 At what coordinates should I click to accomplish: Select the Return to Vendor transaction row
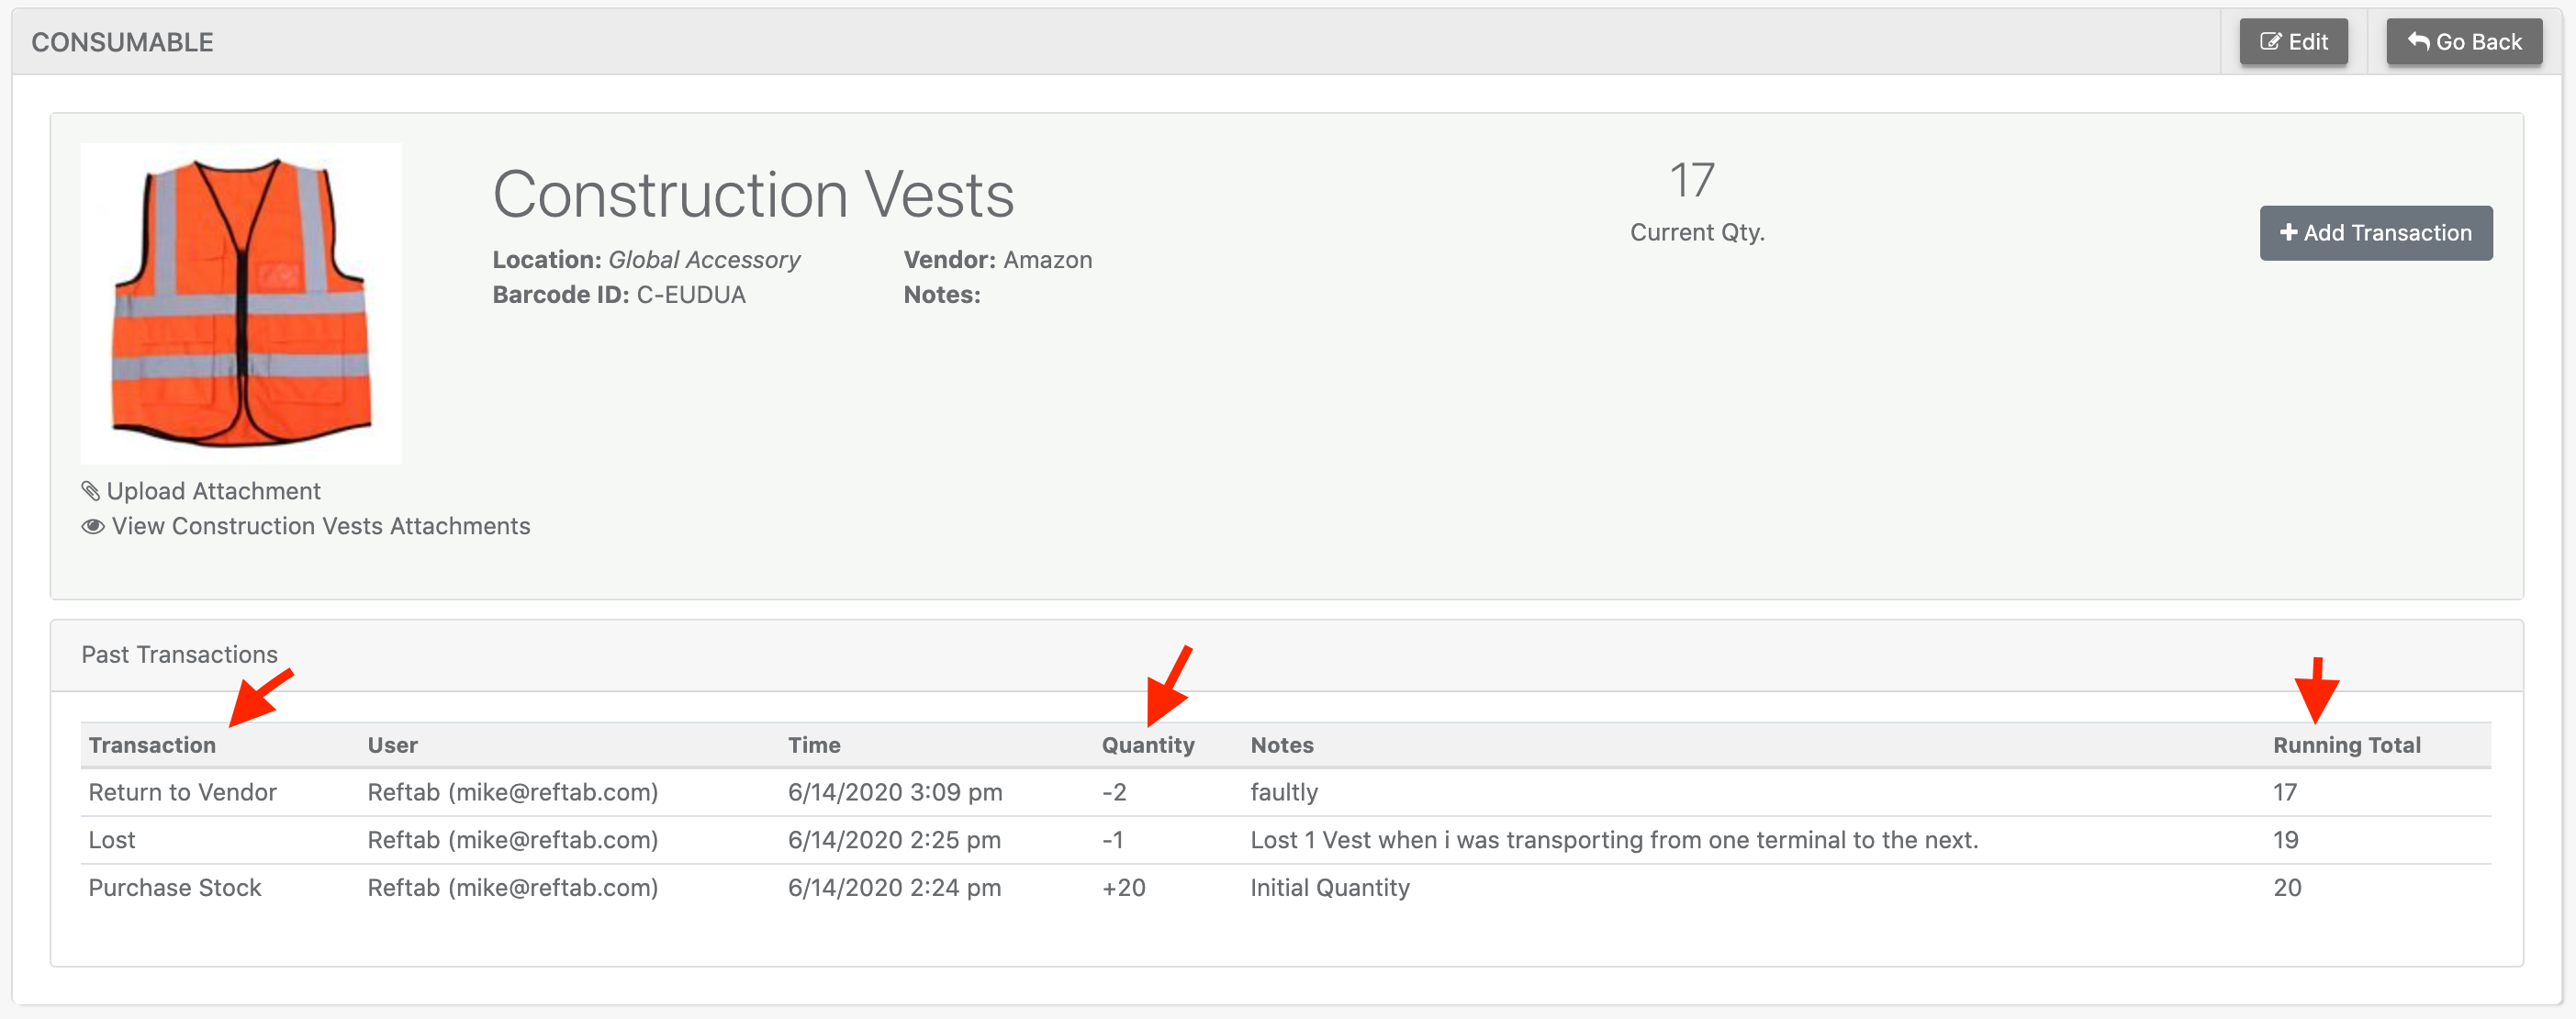1286,792
